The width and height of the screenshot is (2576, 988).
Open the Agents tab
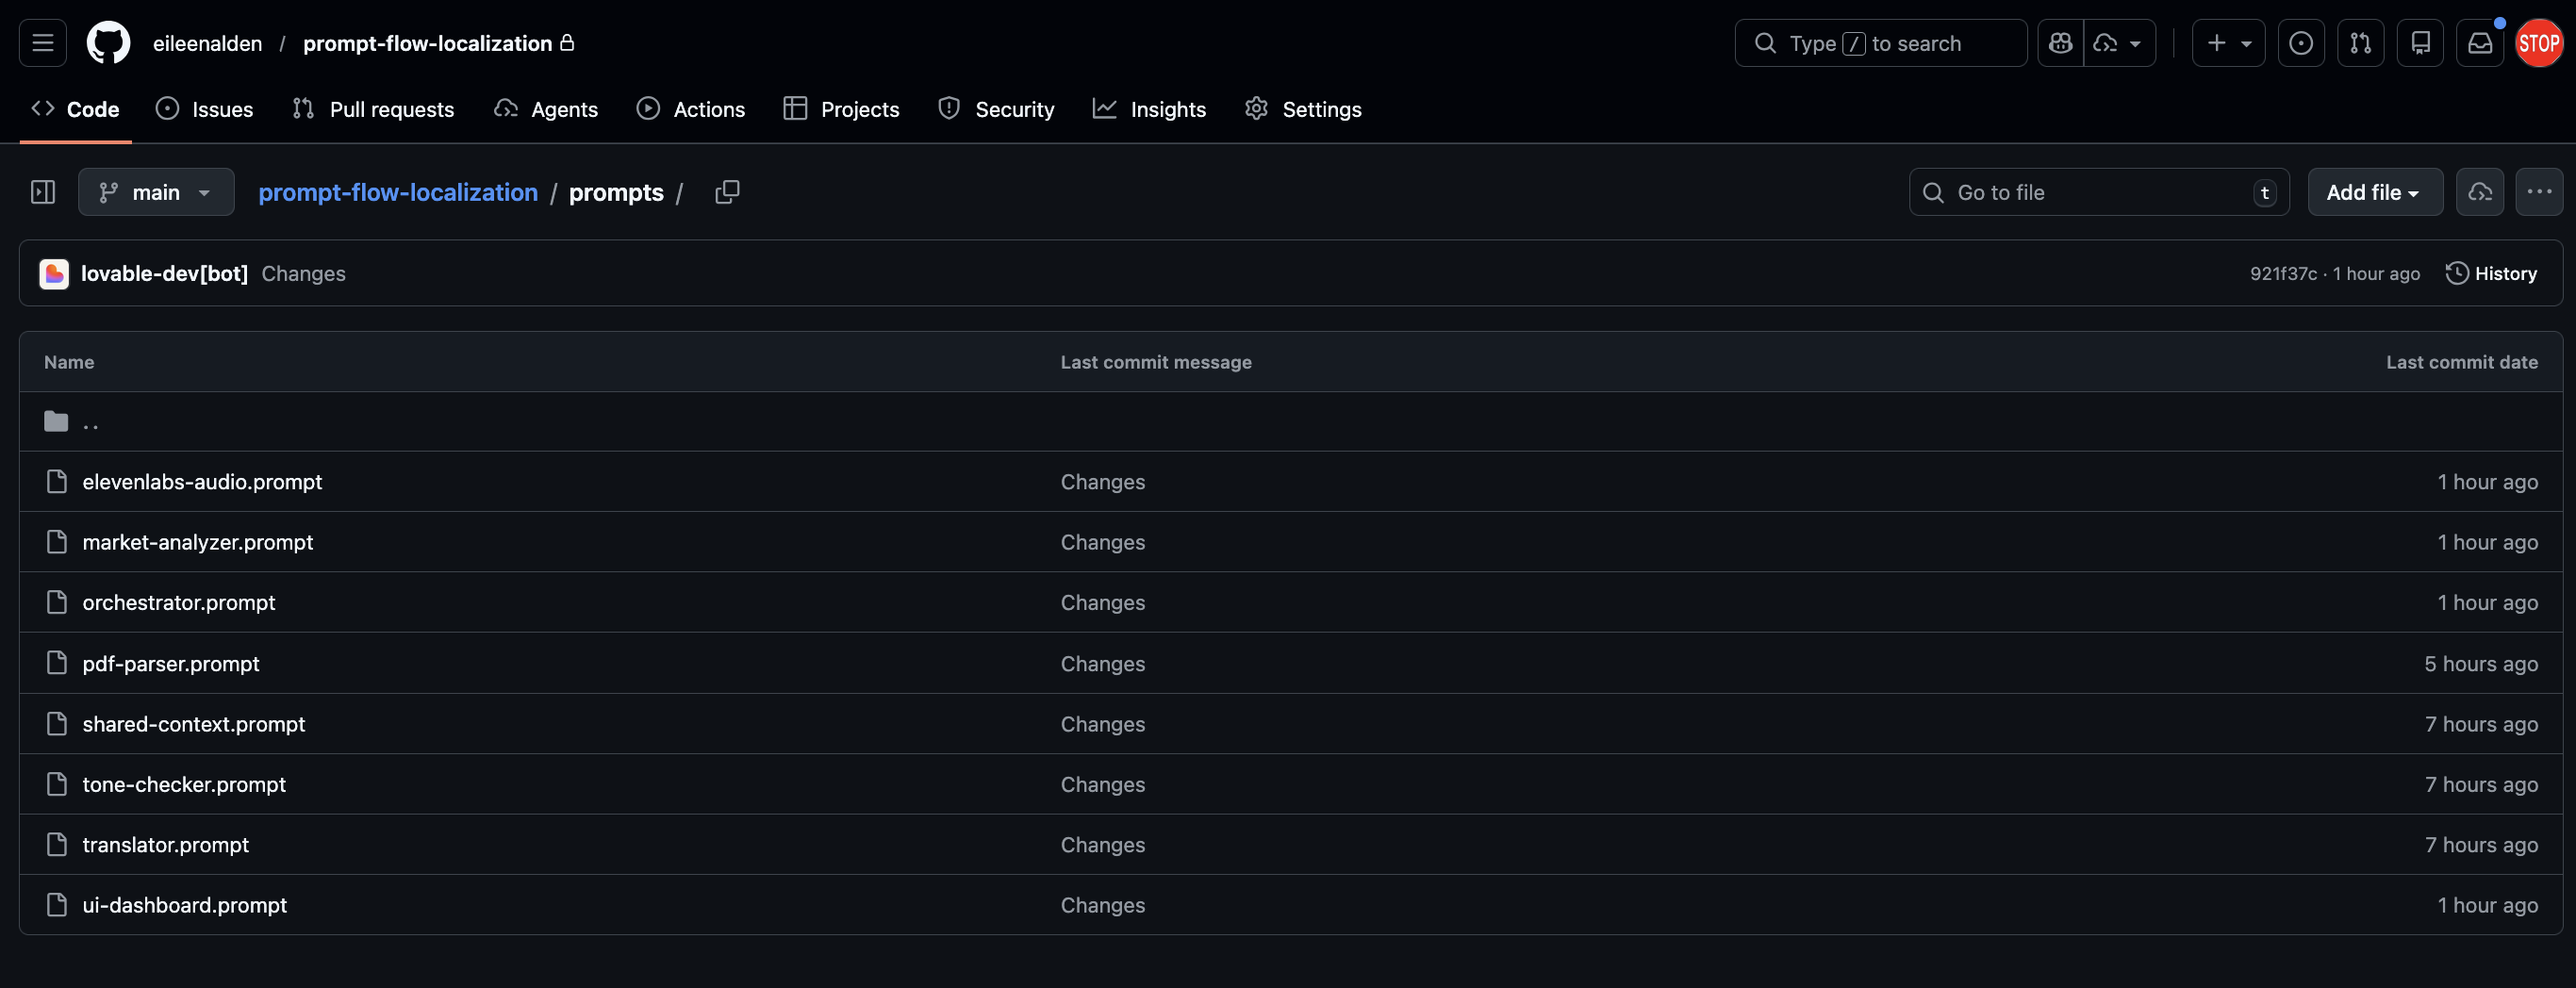tap(546, 109)
